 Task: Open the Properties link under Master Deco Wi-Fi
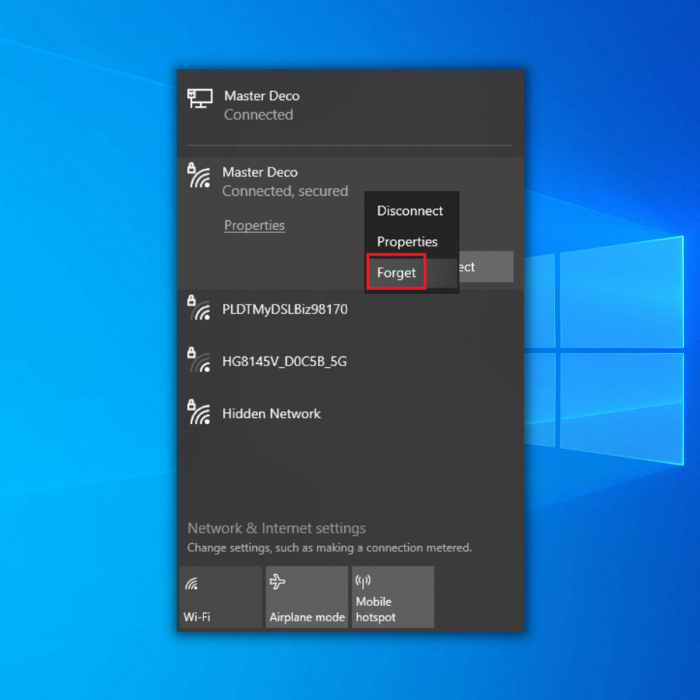click(254, 225)
